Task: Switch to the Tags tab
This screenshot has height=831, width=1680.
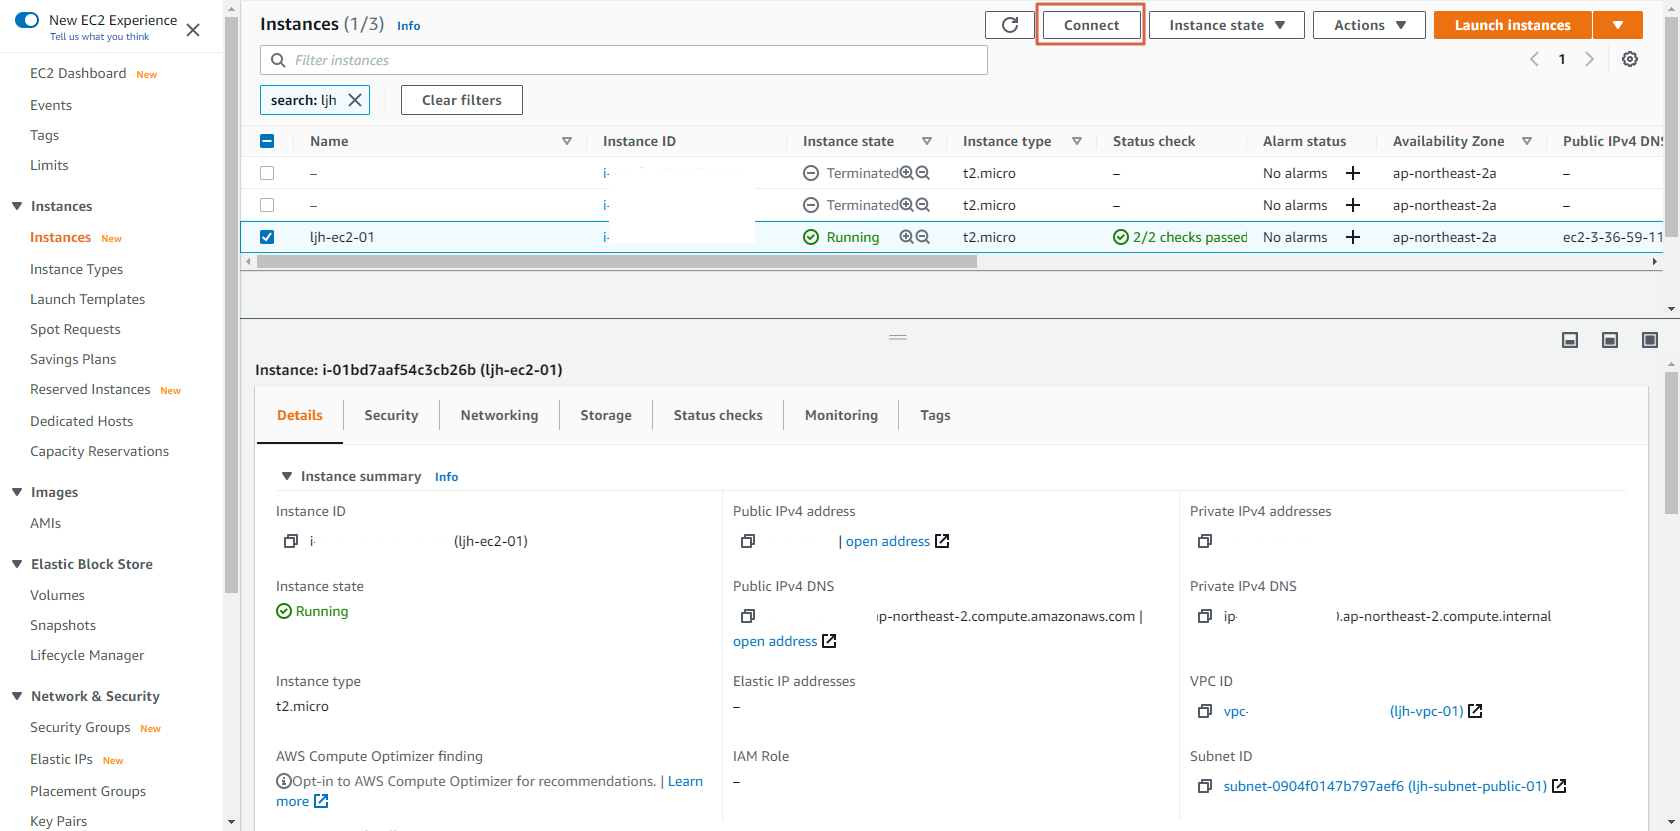Action: pyautogui.click(x=935, y=415)
